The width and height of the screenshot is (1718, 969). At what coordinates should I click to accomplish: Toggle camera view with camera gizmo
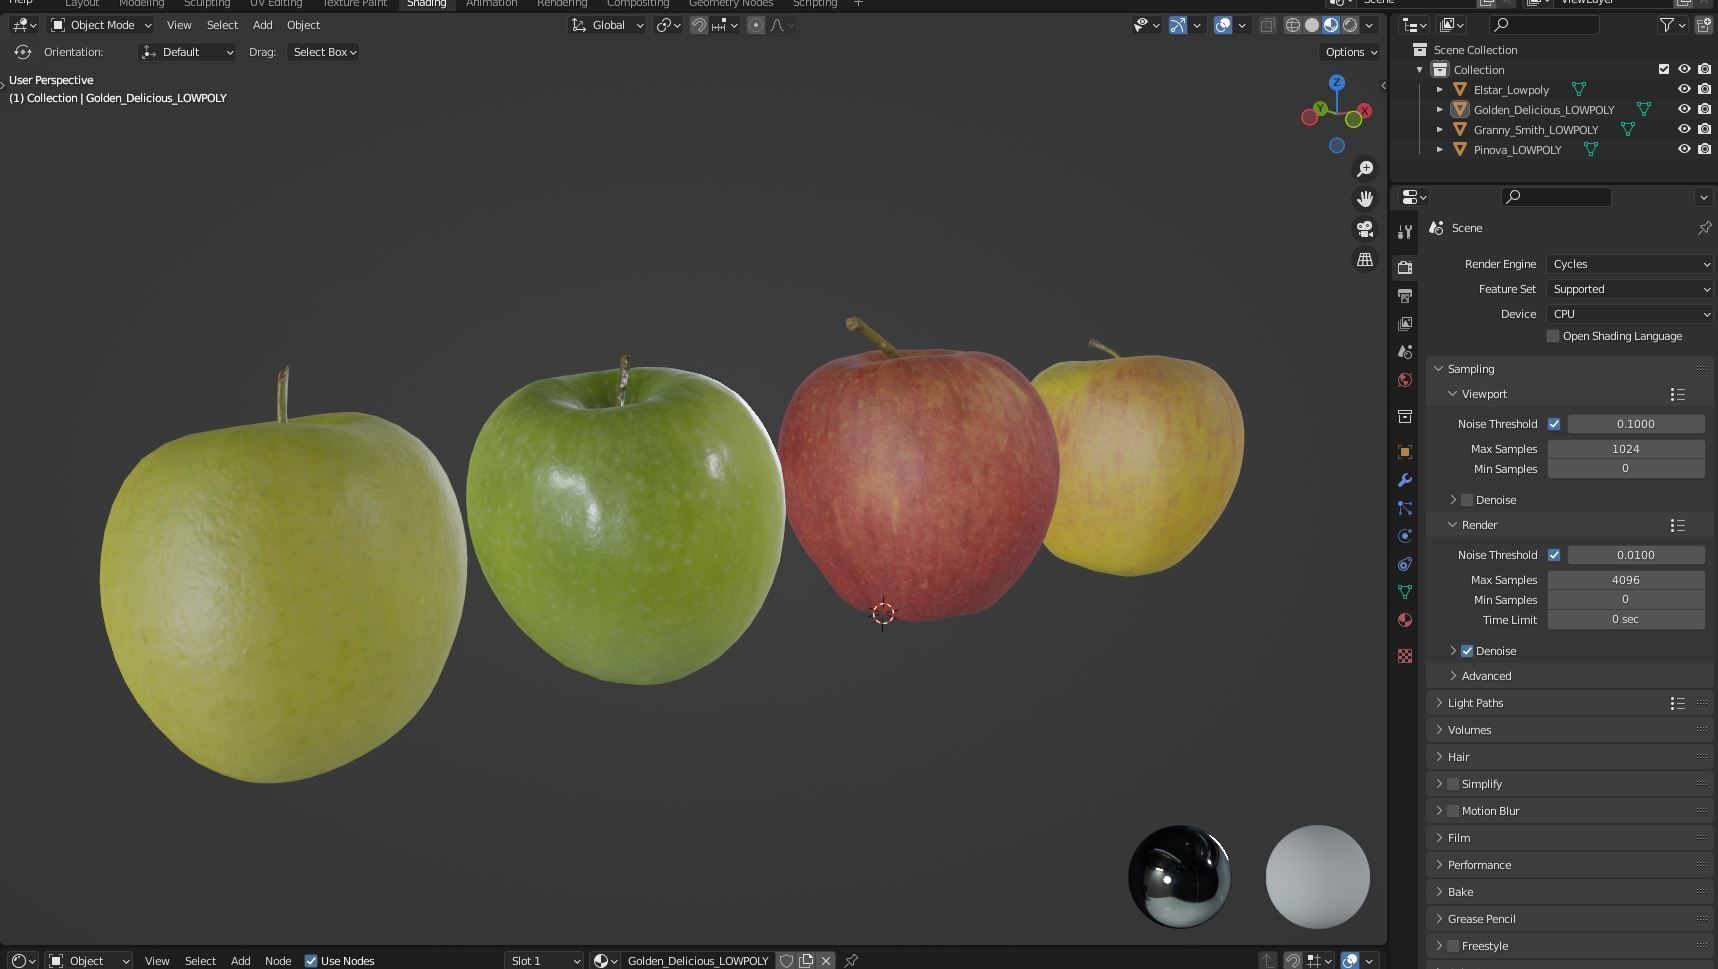[1364, 229]
